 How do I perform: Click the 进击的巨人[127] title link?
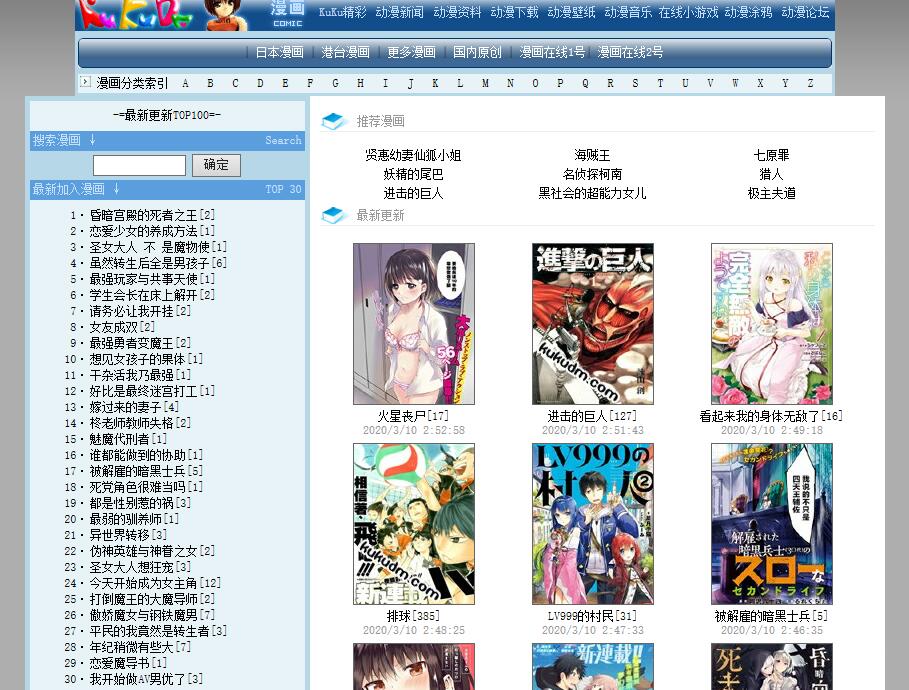(592, 416)
